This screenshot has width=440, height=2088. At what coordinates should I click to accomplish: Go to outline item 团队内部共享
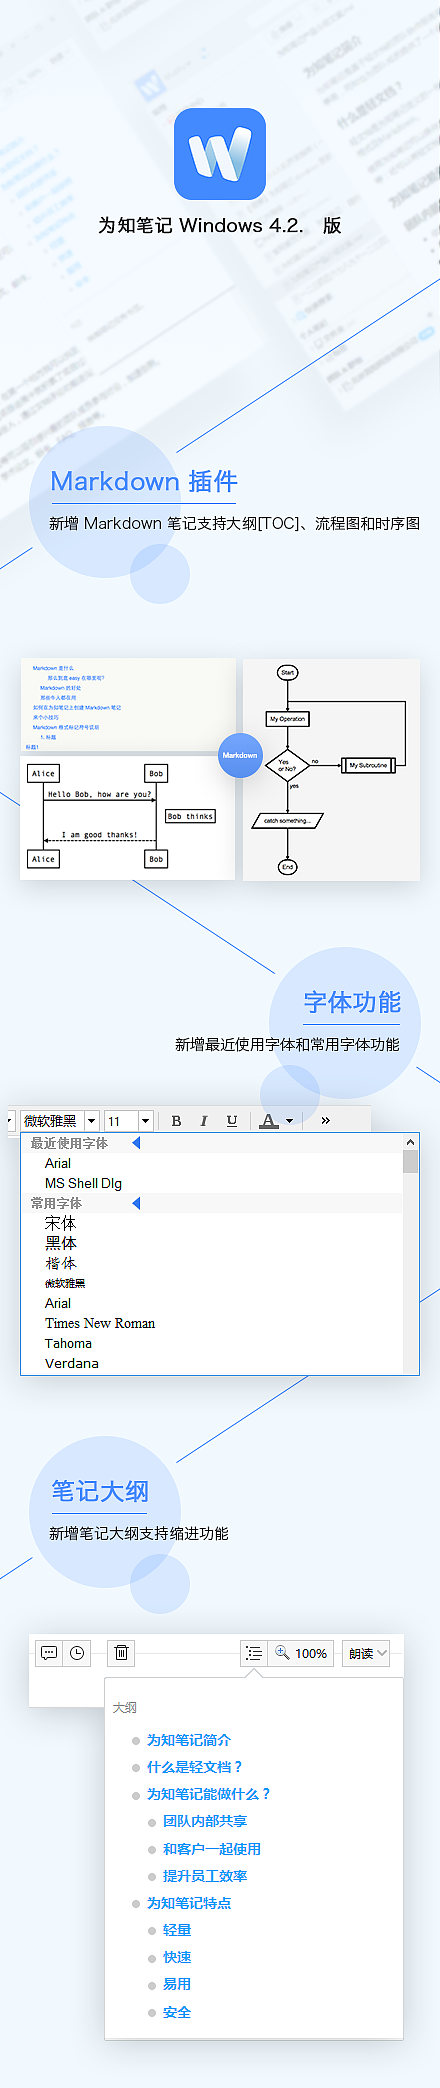click(x=205, y=1821)
